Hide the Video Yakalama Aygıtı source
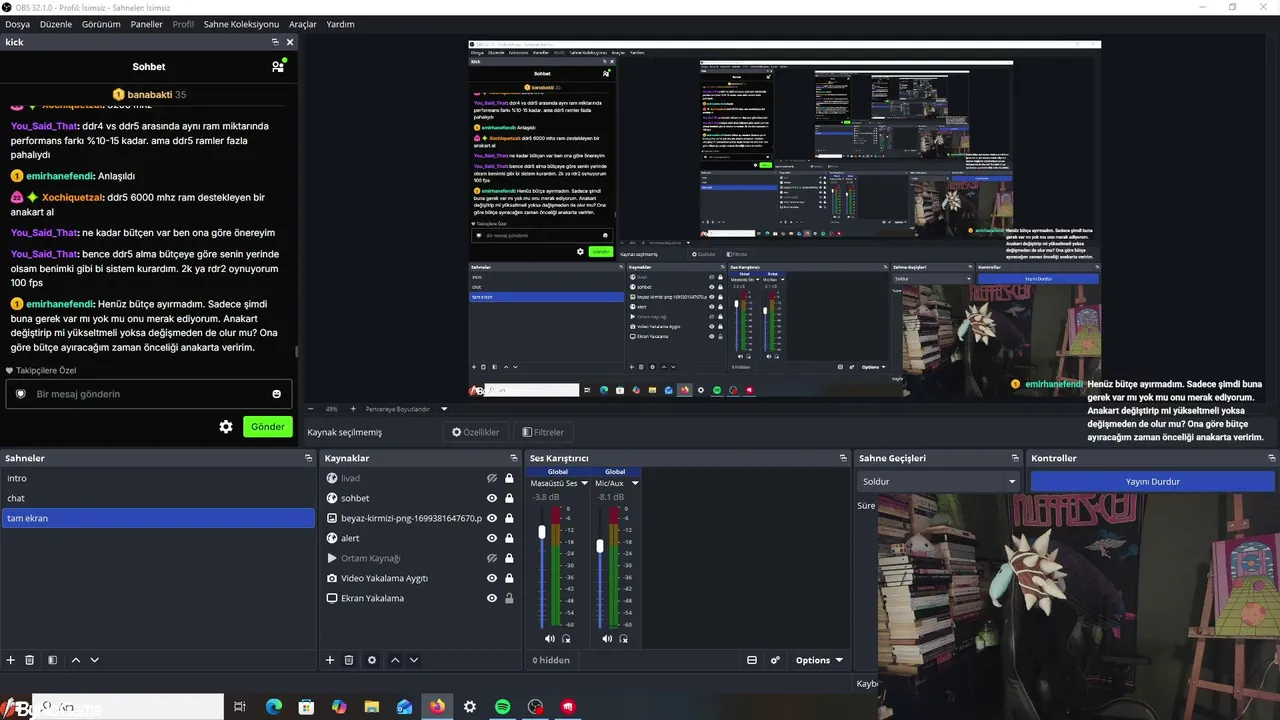Screen dimensions: 1280x720 492,578
